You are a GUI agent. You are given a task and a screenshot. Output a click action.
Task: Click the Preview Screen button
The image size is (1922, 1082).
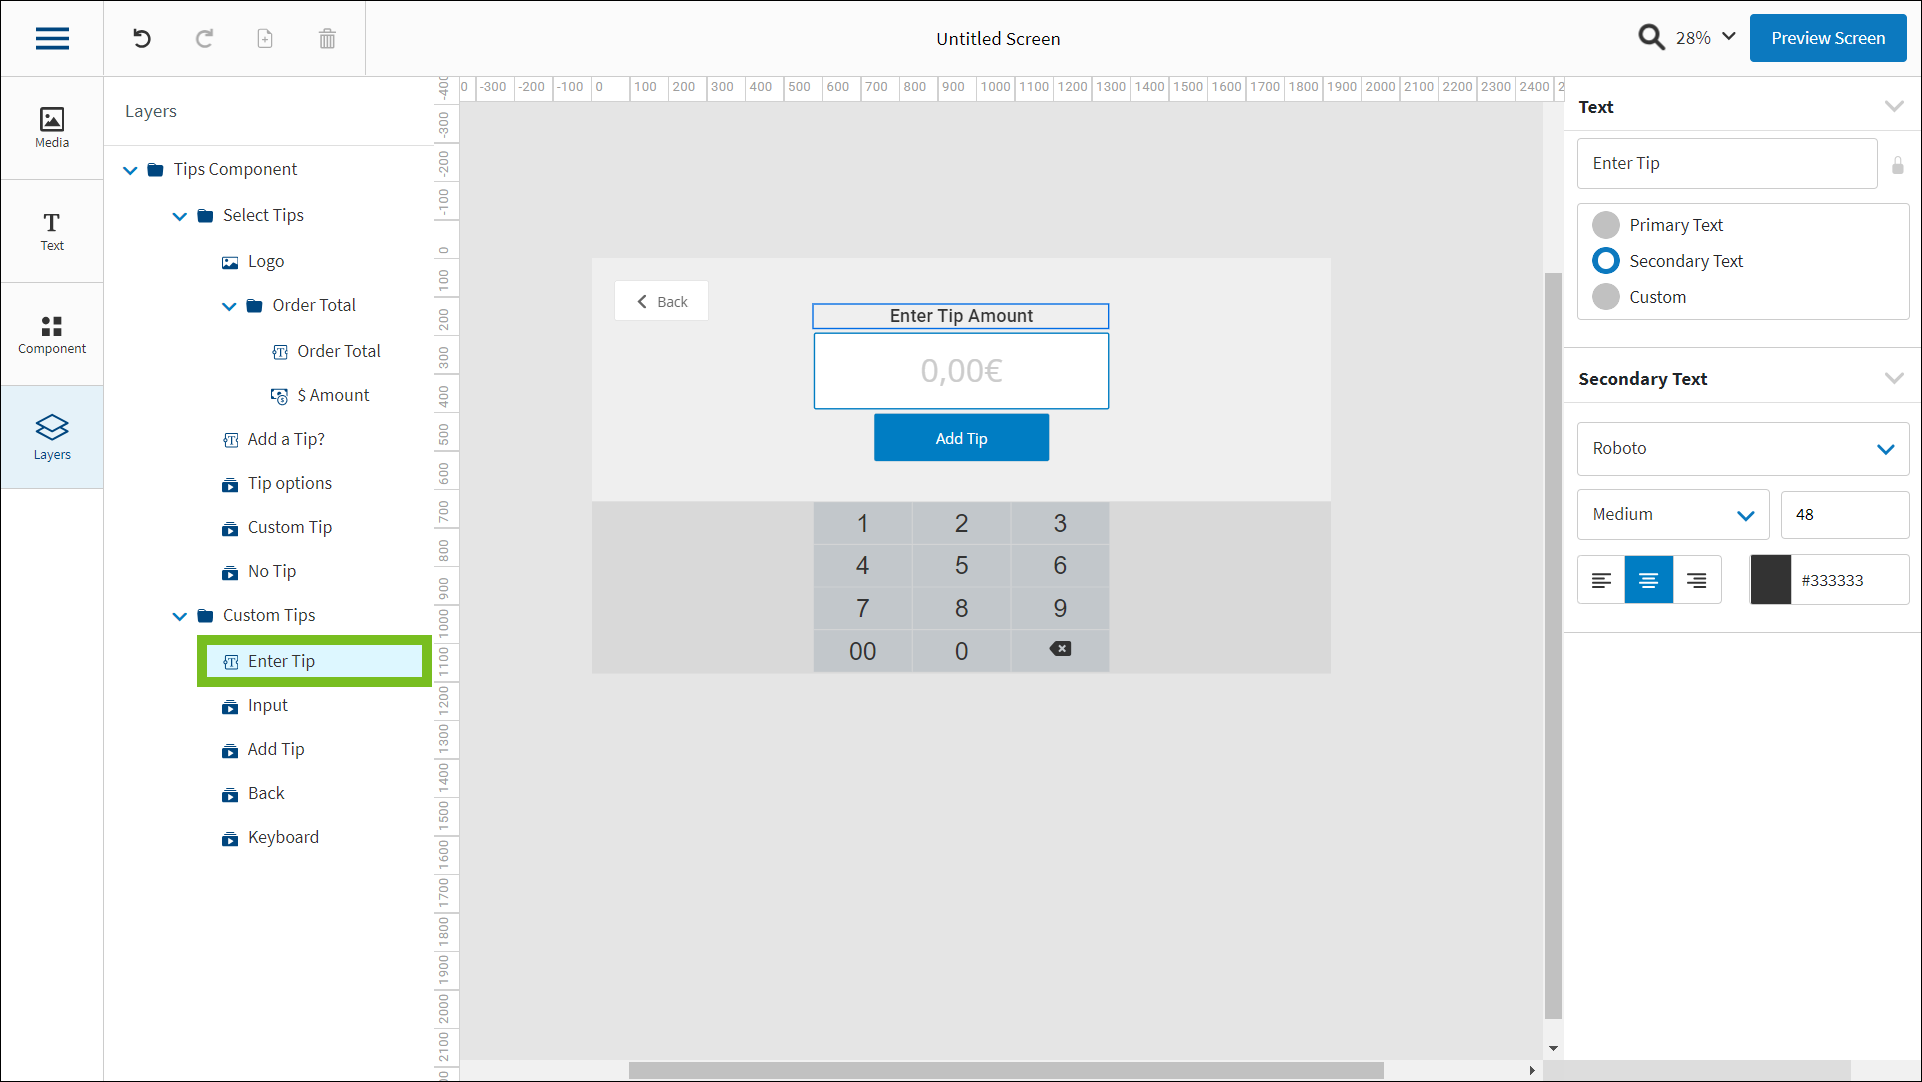coord(1827,38)
